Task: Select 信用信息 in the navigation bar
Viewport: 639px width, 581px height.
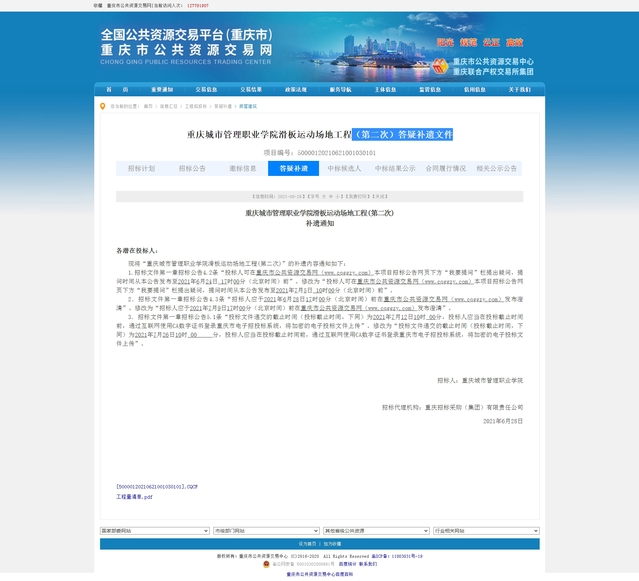Action: (x=475, y=90)
